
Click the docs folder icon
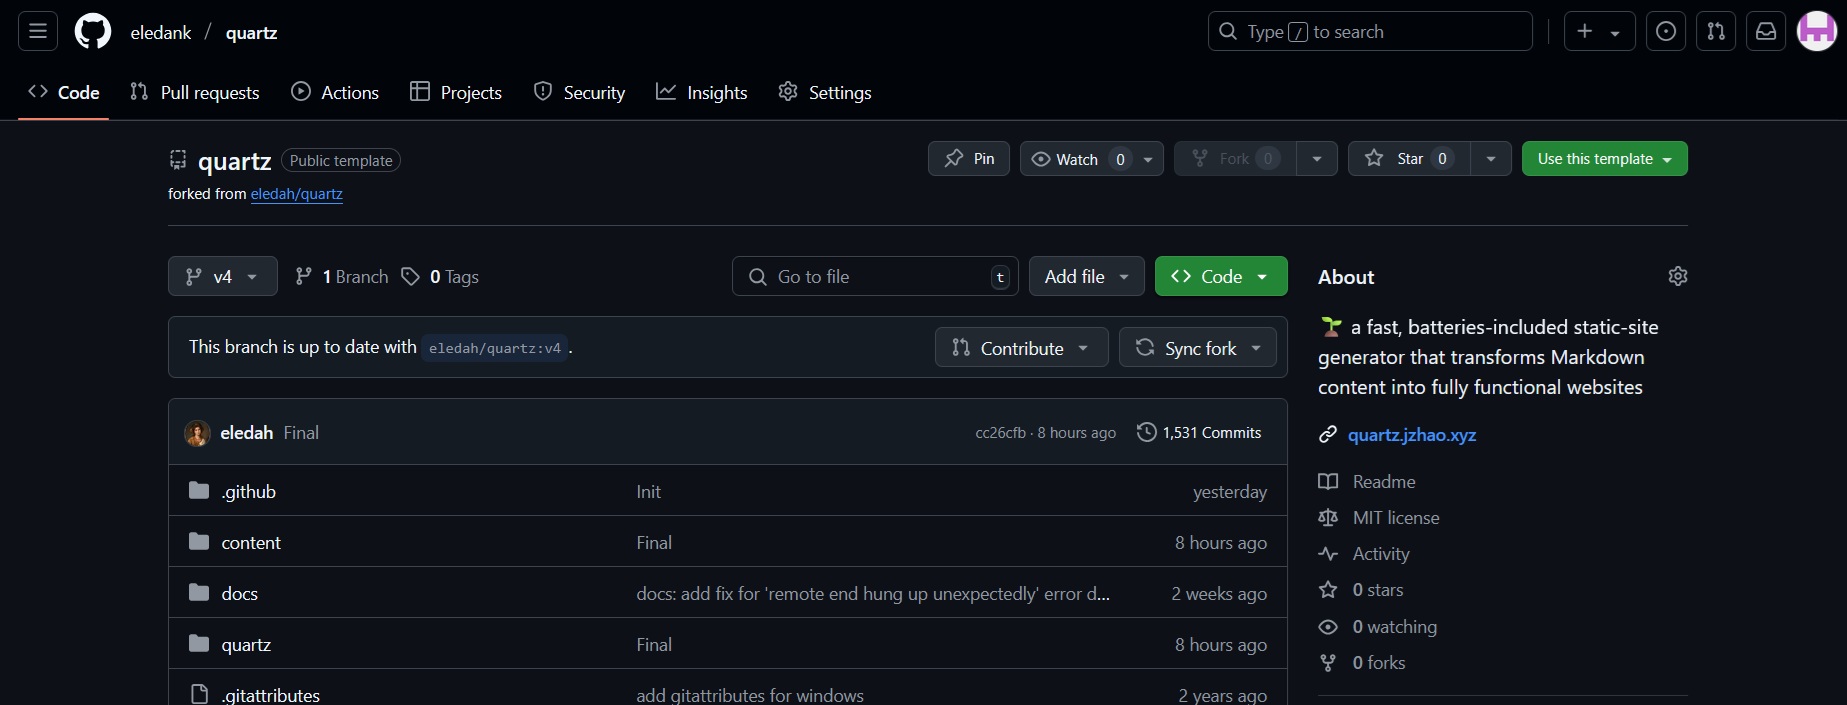(x=199, y=592)
